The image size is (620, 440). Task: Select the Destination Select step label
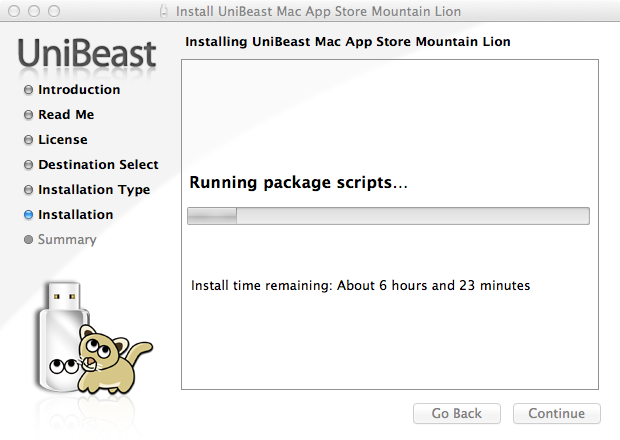click(98, 165)
